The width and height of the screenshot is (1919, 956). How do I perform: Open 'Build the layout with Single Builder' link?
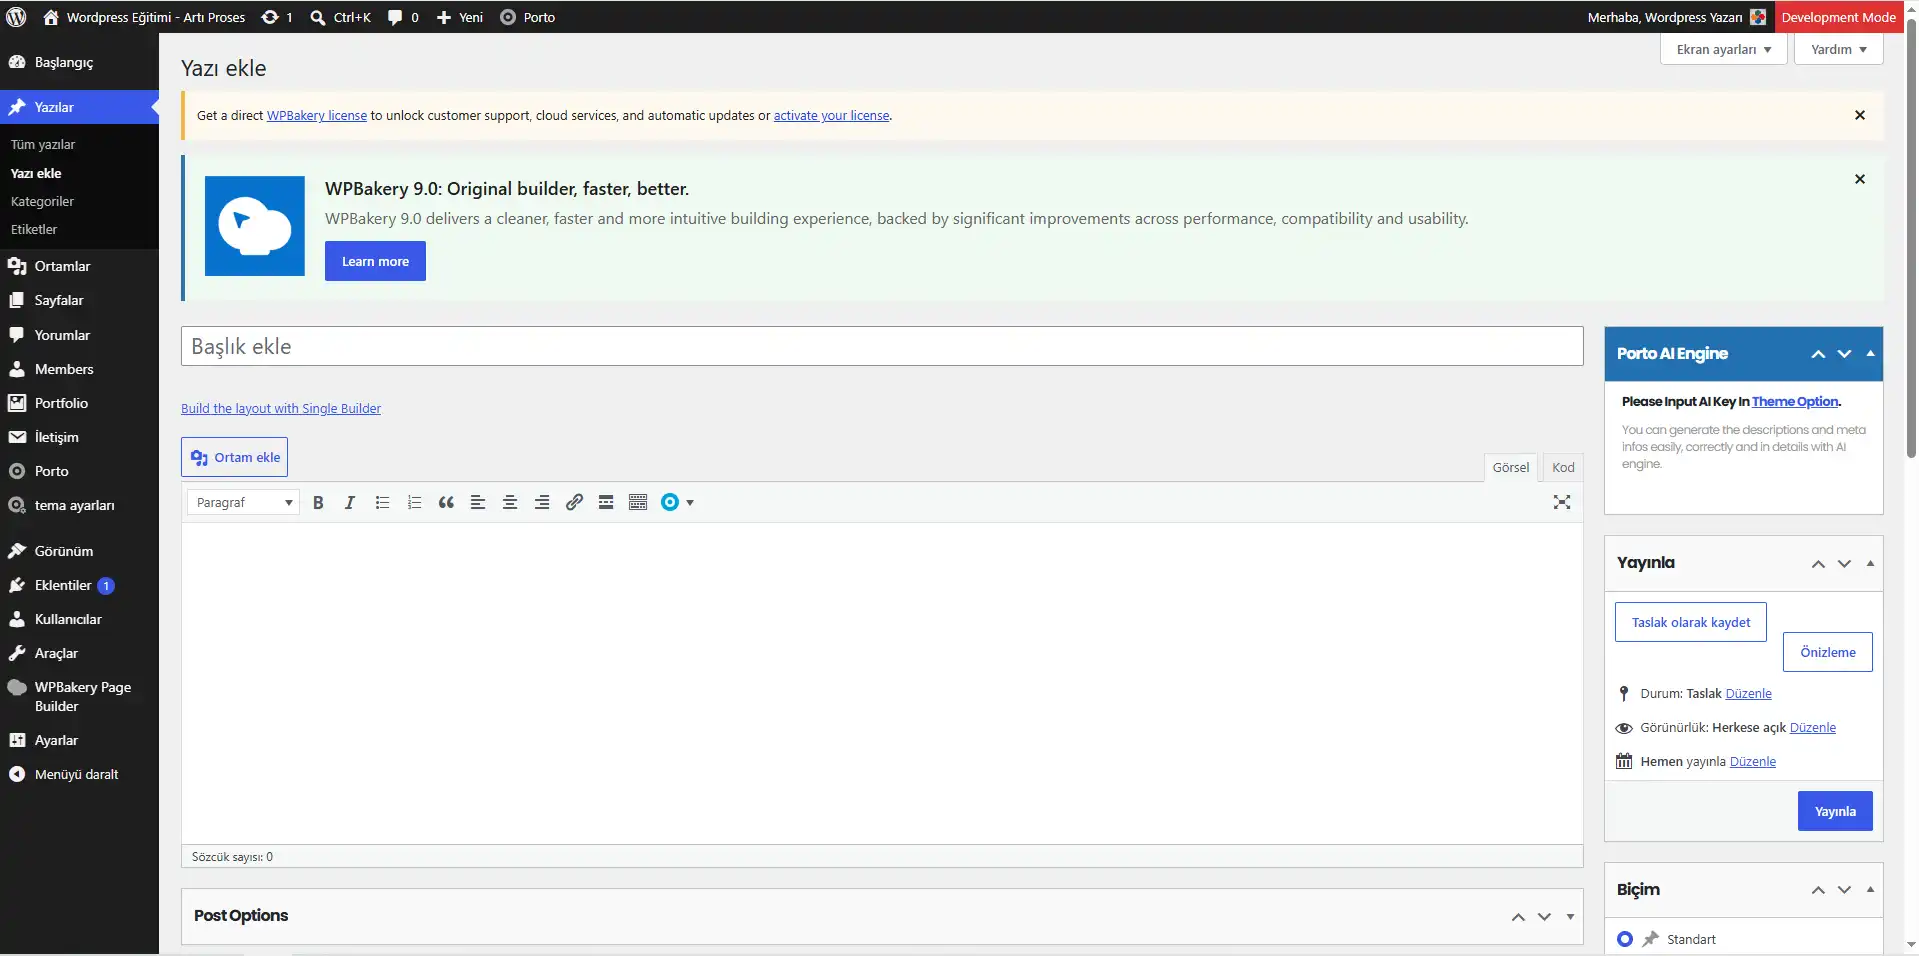(x=281, y=408)
